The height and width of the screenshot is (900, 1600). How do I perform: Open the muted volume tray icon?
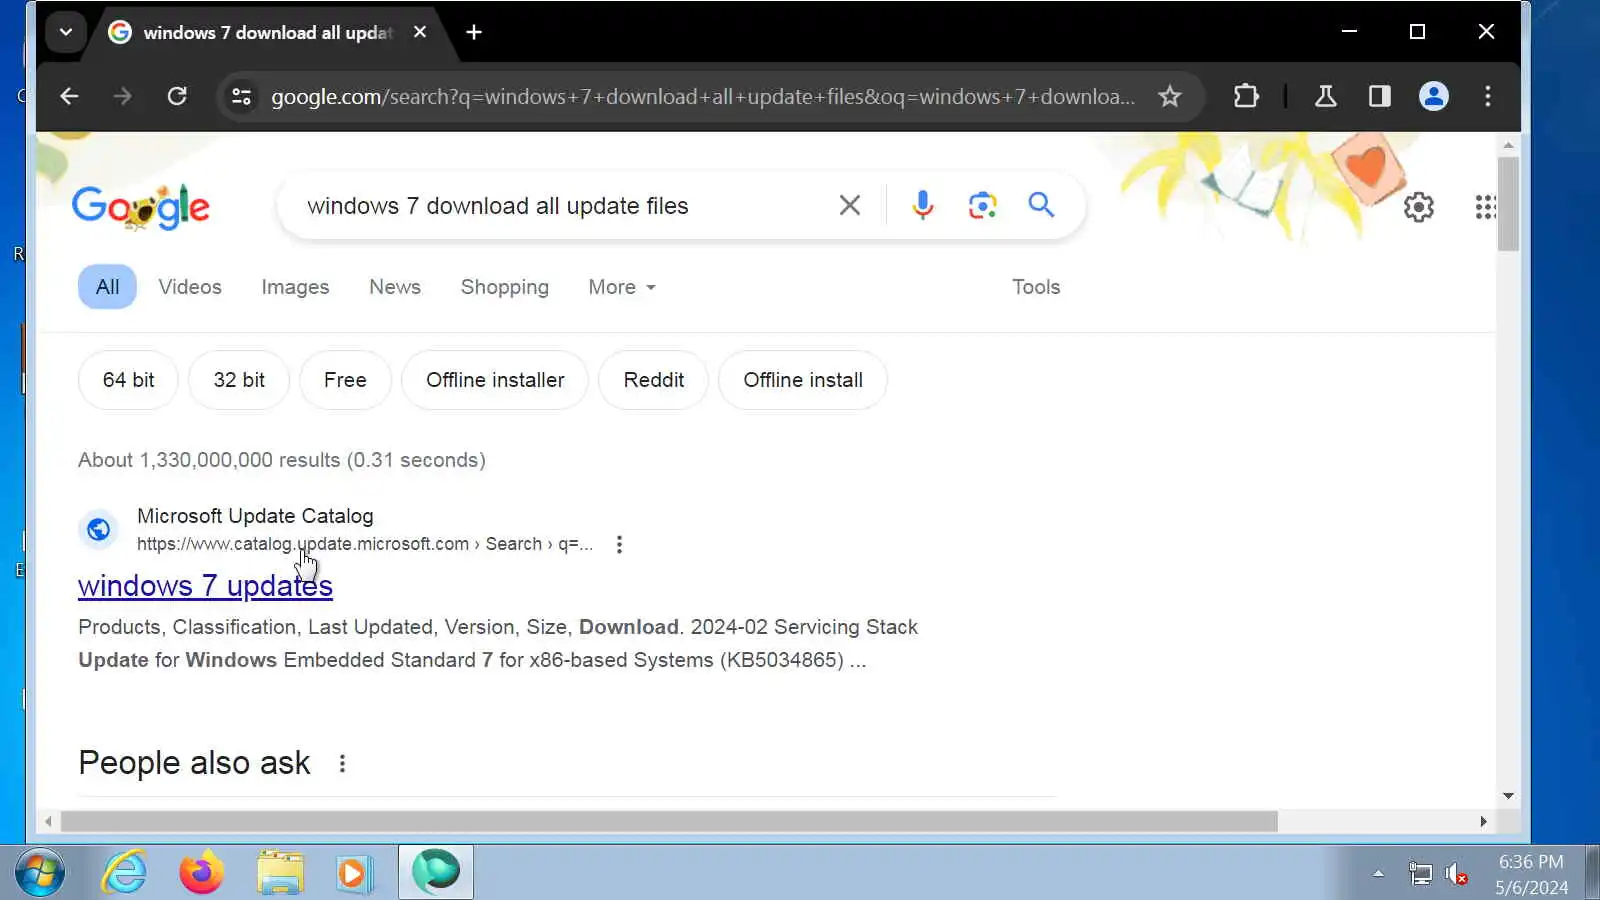coord(1457,874)
